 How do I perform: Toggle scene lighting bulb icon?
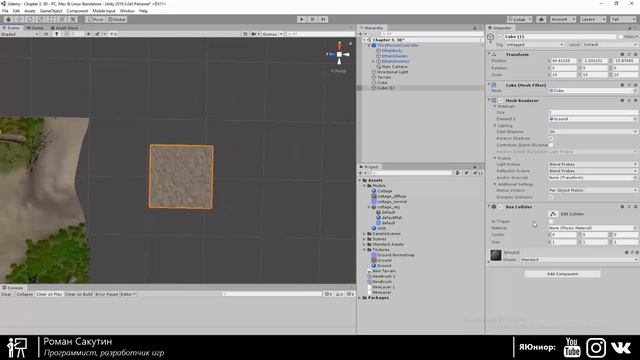57,34
